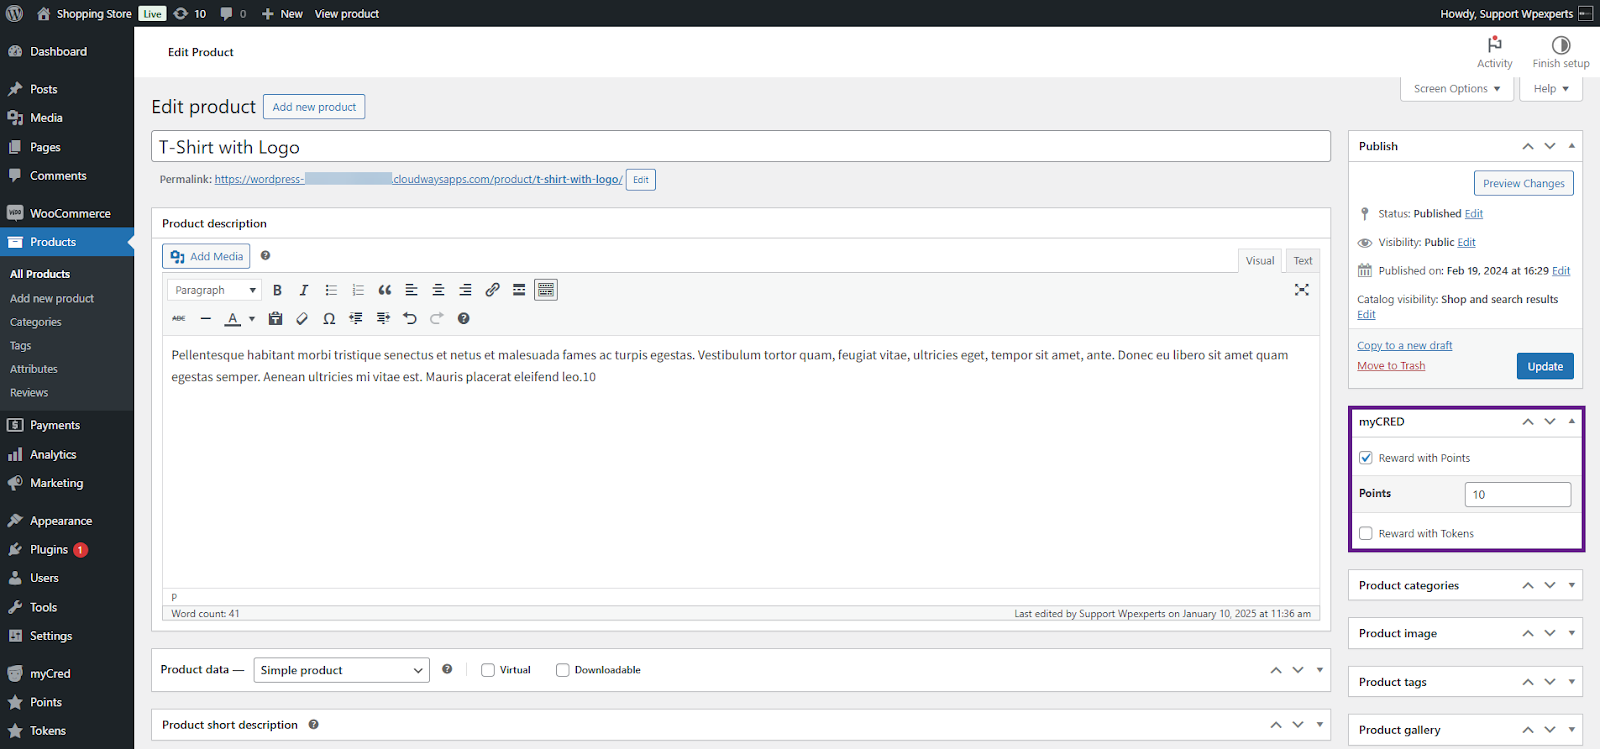This screenshot has width=1600, height=749.
Task: Expand the Screen Options panel
Action: pos(1456,89)
